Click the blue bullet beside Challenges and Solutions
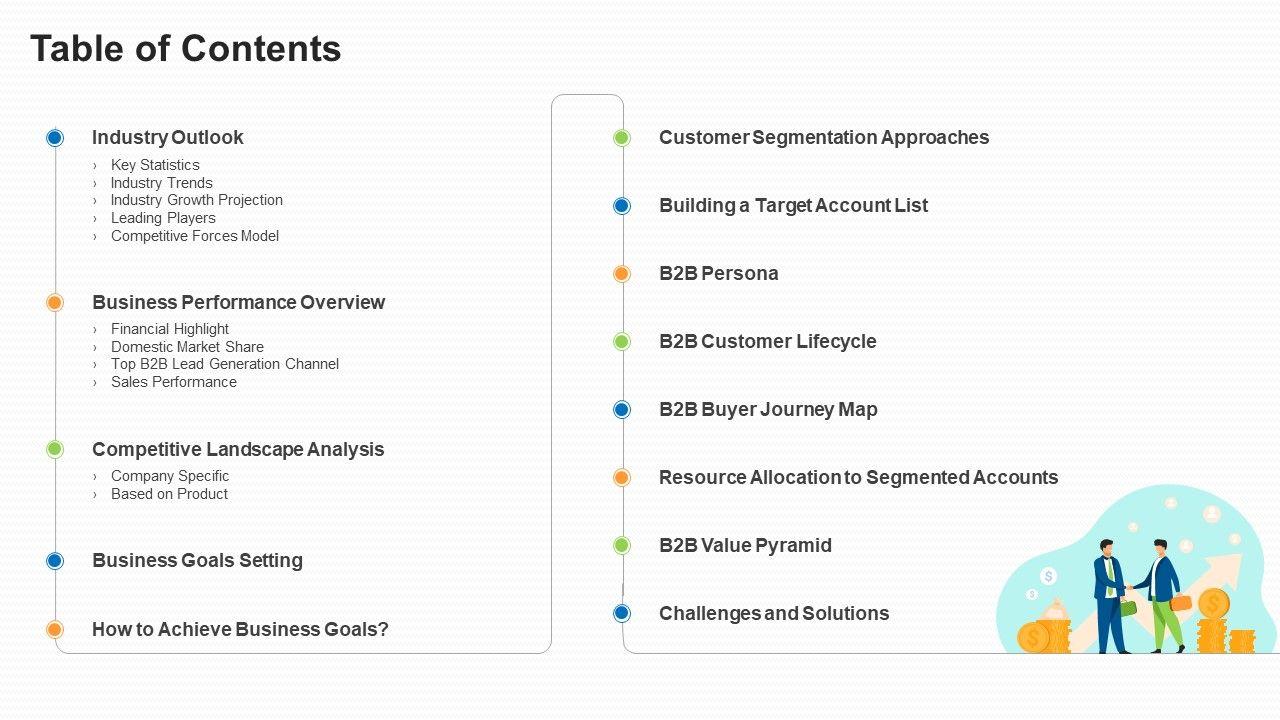This screenshot has width=1280, height=720. [622, 614]
